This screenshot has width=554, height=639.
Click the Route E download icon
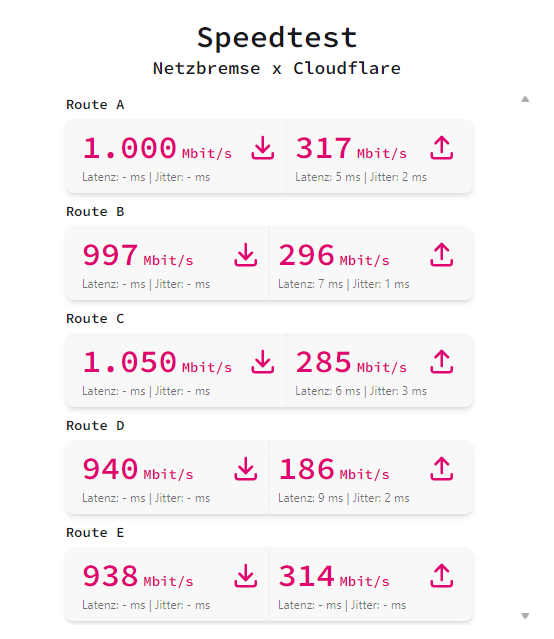coord(245,575)
